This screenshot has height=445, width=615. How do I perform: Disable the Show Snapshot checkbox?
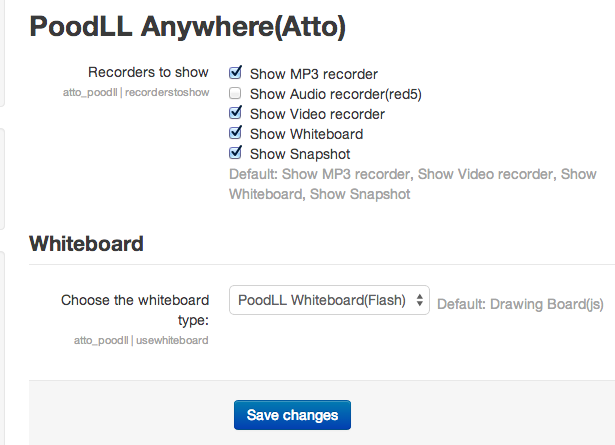[235, 153]
